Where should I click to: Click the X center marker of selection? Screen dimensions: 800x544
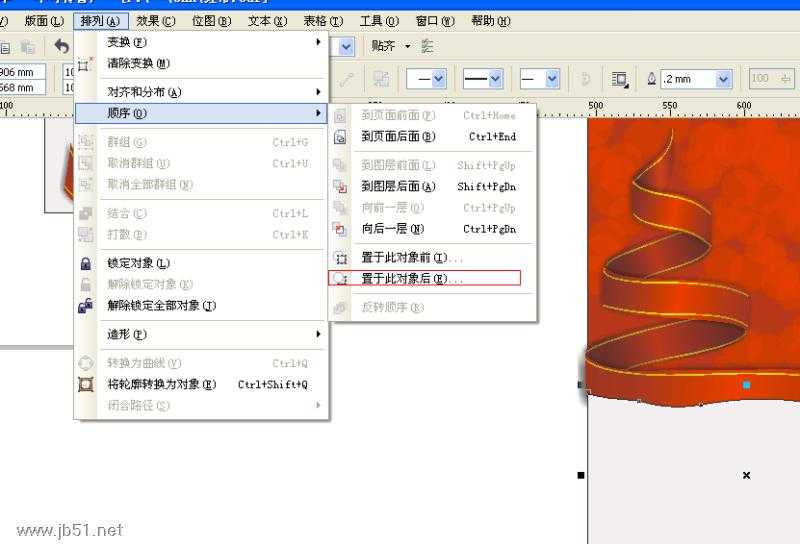coord(746,475)
